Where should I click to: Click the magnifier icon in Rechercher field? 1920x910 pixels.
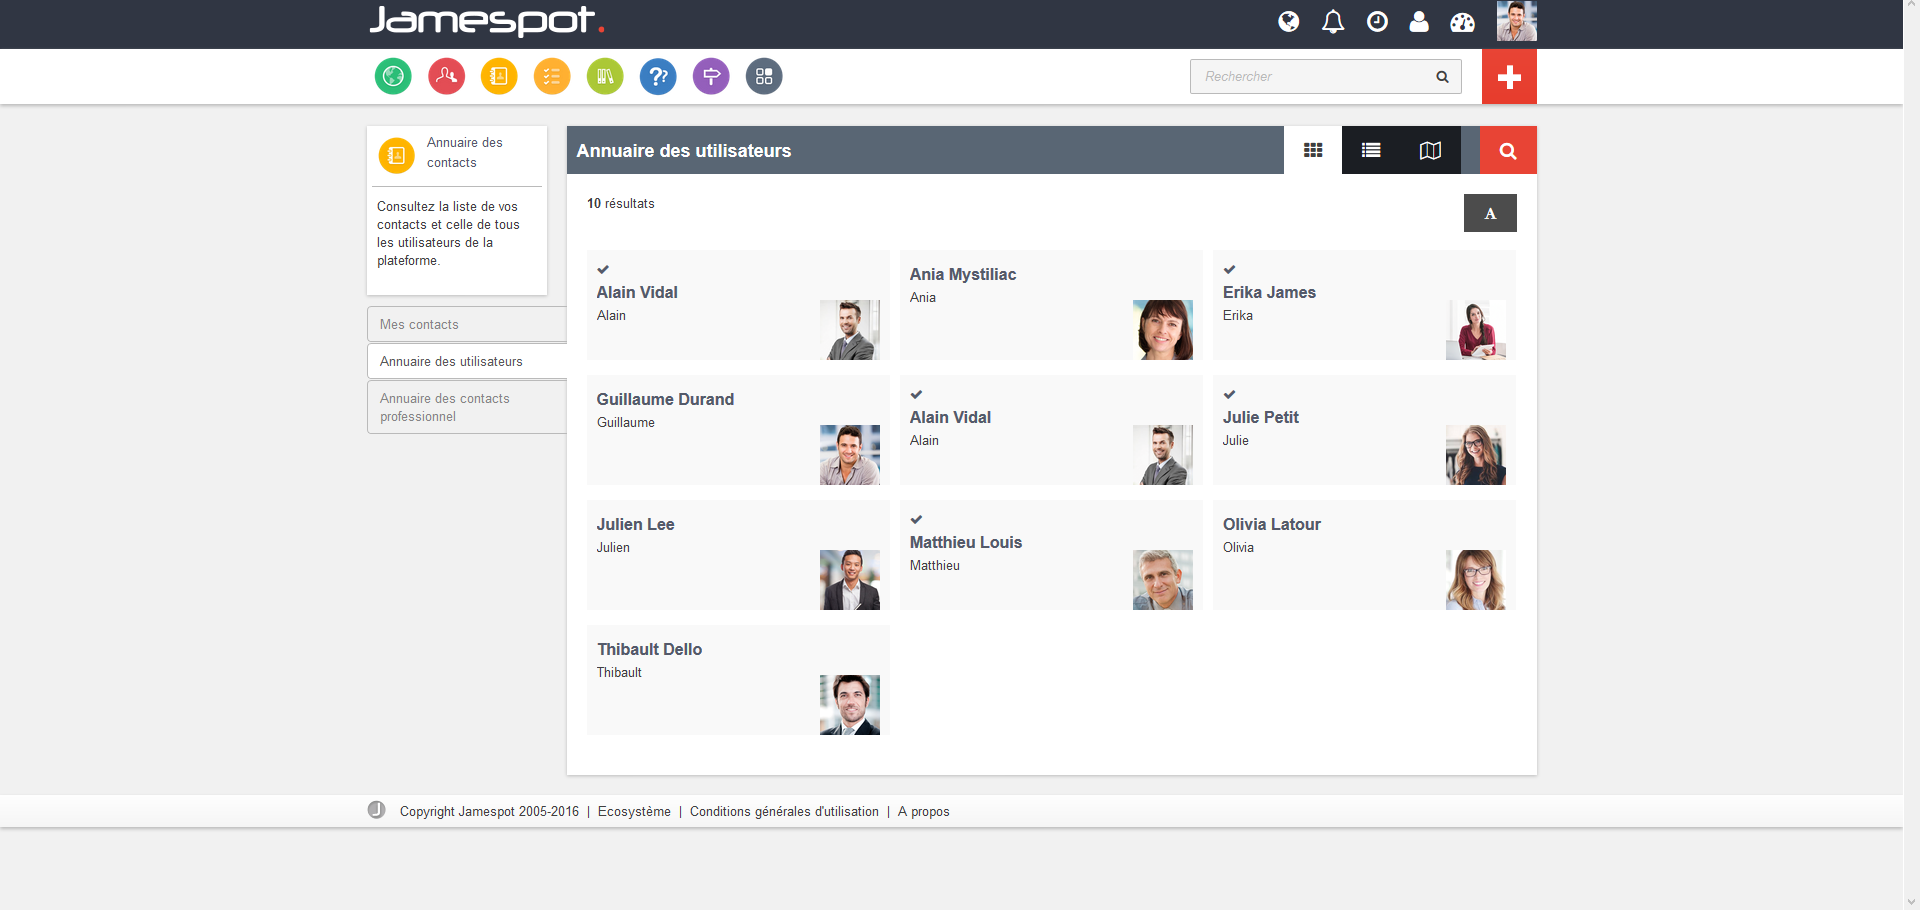click(x=1442, y=77)
